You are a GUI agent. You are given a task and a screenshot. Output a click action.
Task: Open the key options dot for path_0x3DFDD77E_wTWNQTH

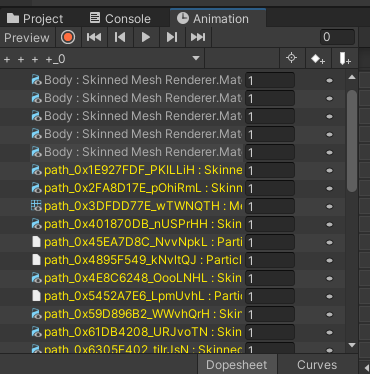[x=329, y=207]
